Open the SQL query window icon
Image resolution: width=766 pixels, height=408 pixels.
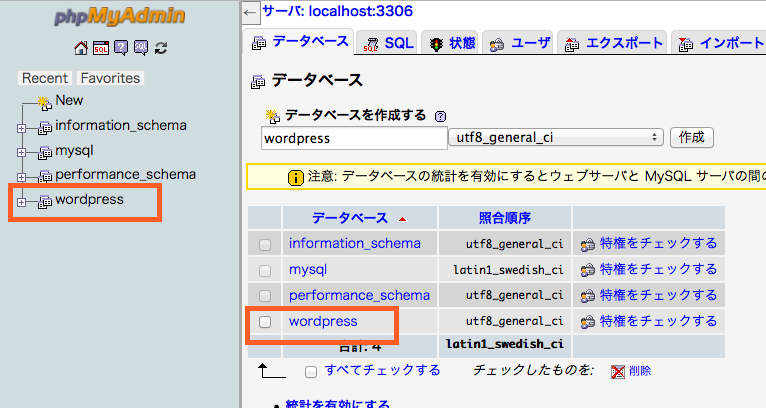tap(101, 47)
